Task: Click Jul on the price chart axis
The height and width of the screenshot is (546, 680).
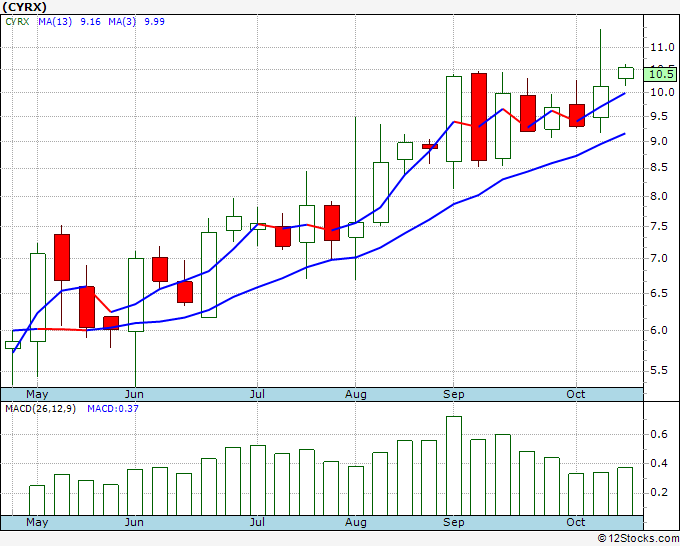Action: point(257,395)
